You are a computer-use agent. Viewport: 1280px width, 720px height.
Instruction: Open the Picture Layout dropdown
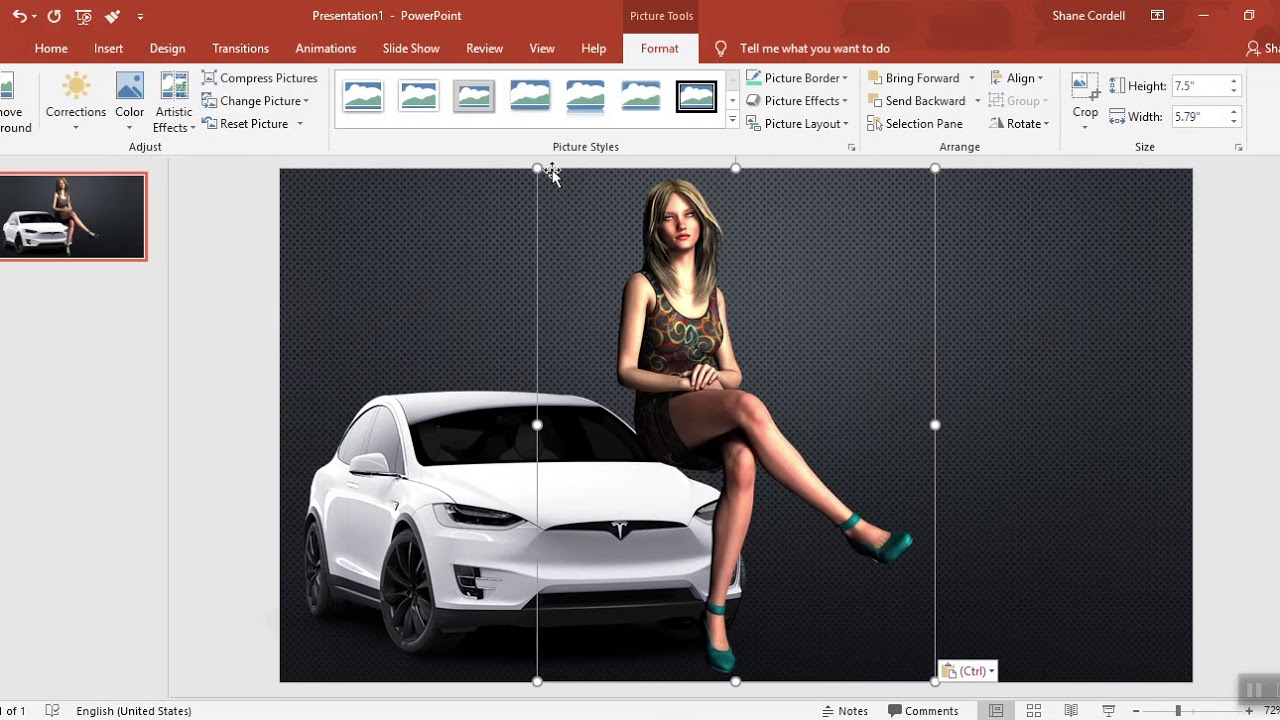click(797, 124)
